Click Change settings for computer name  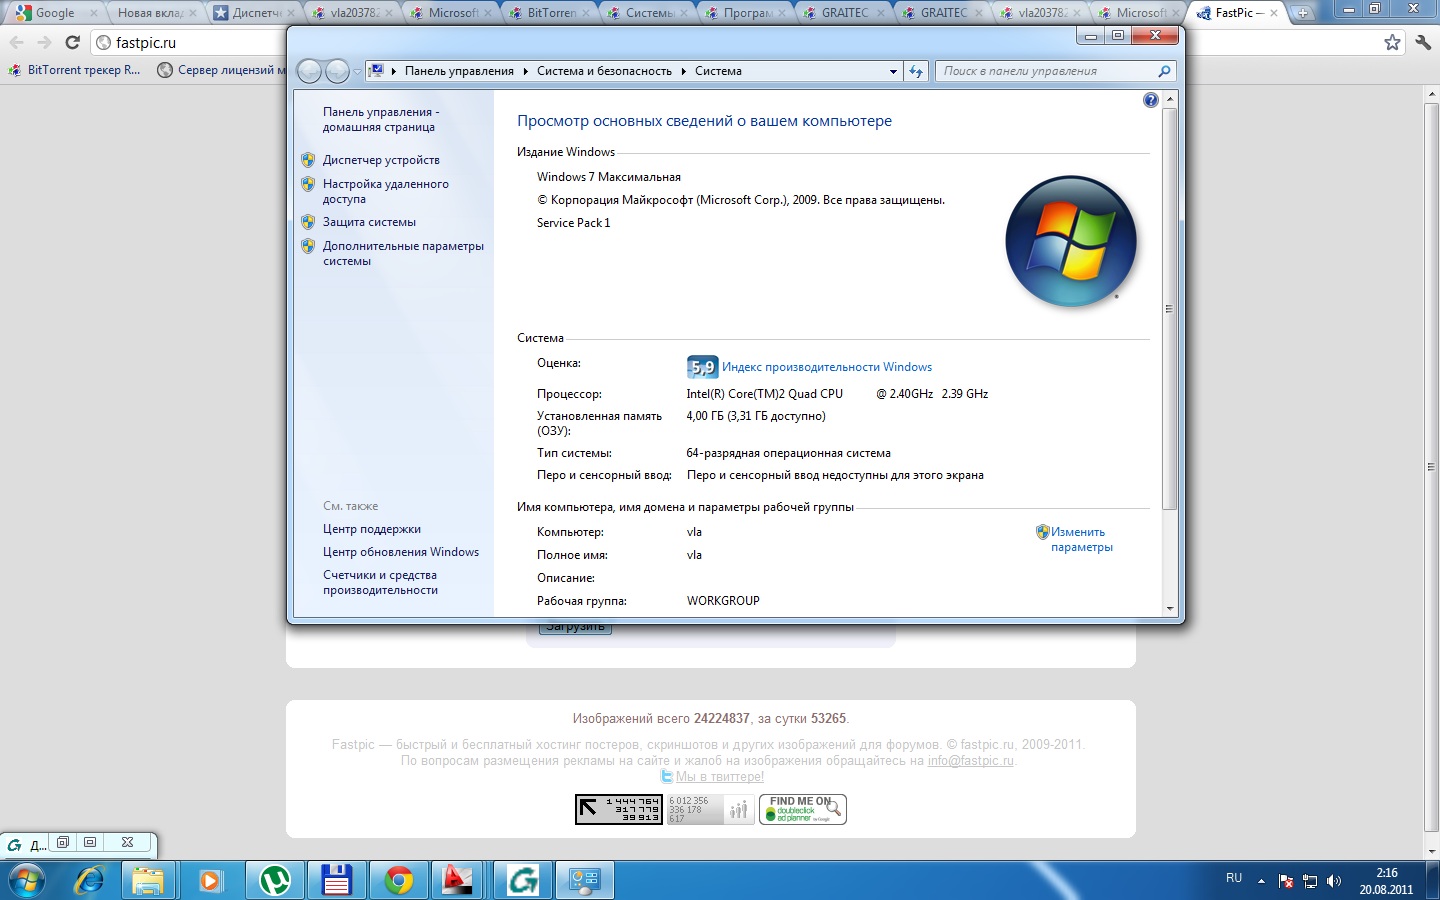tap(1081, 539)
